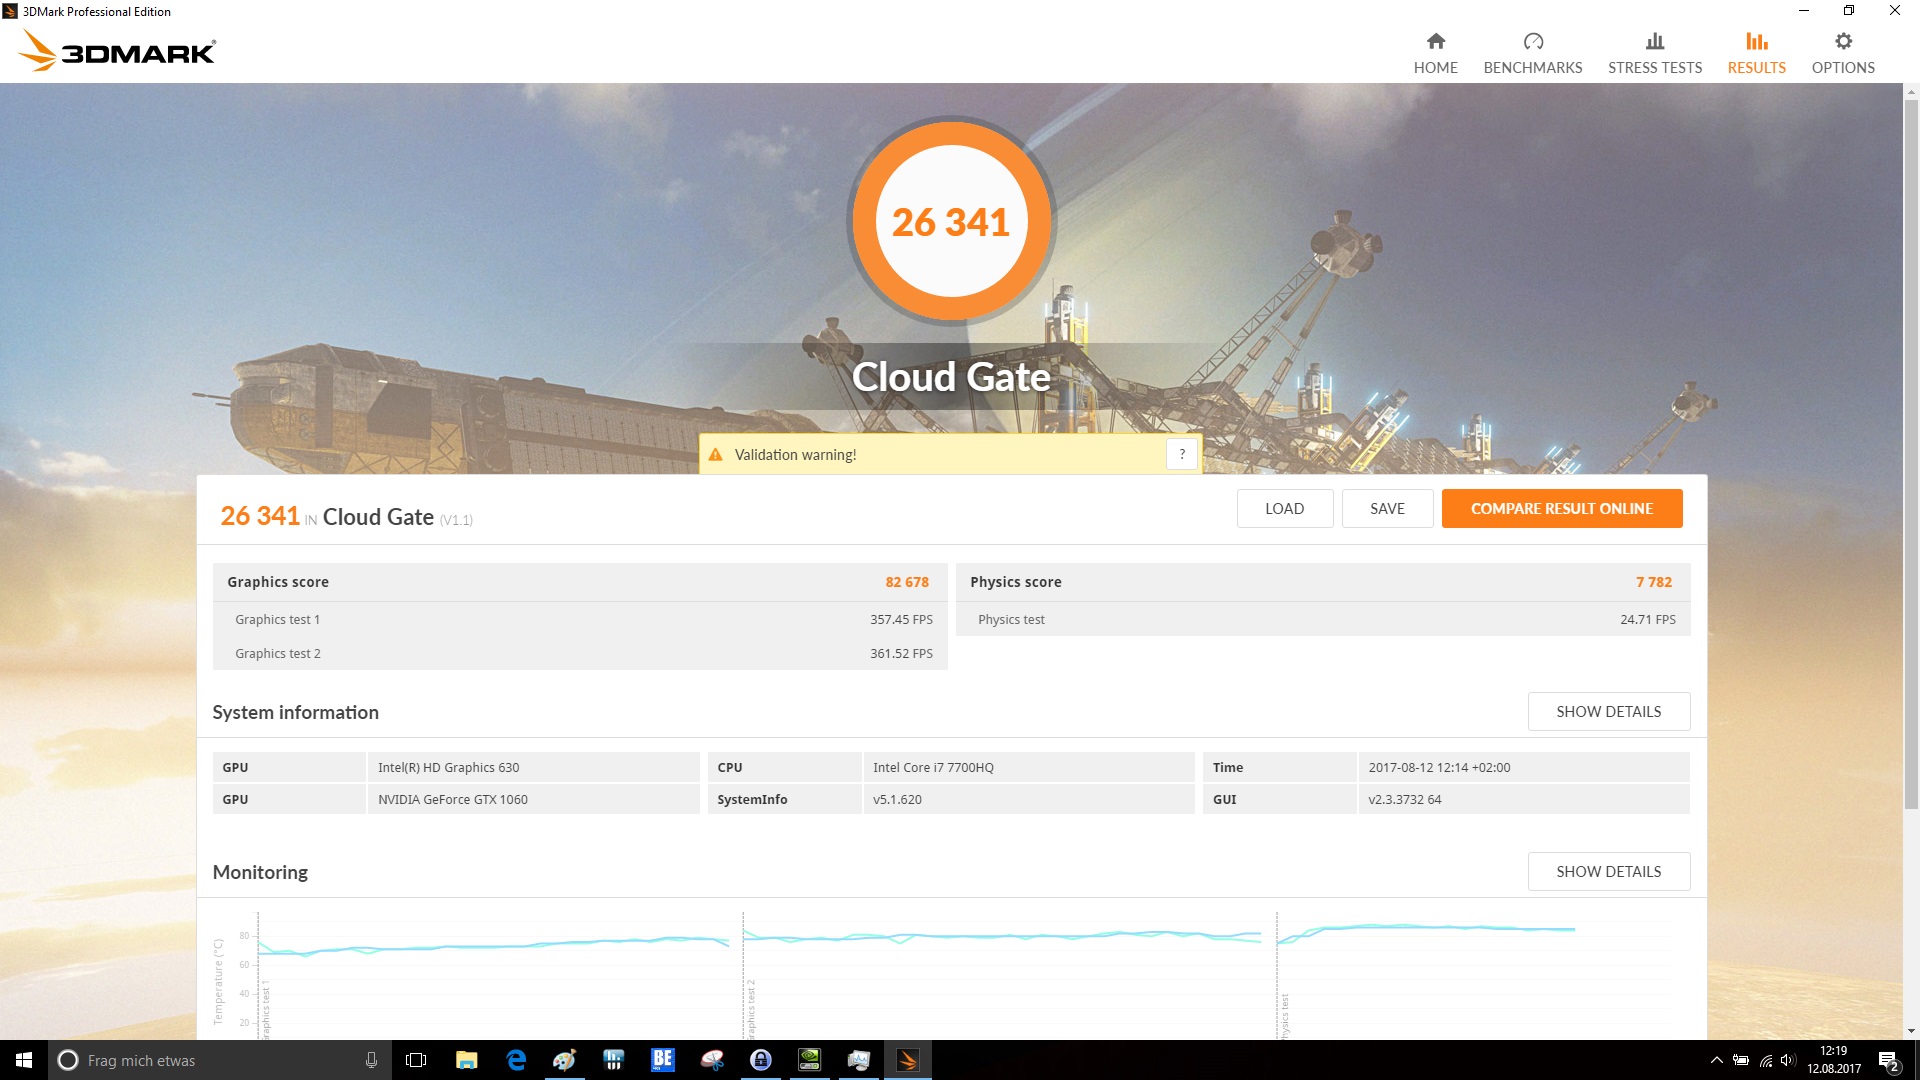The width and height of the screenshot is (1920, 1080).
Task: Go to the Home section
Action: click(1435, 53)
